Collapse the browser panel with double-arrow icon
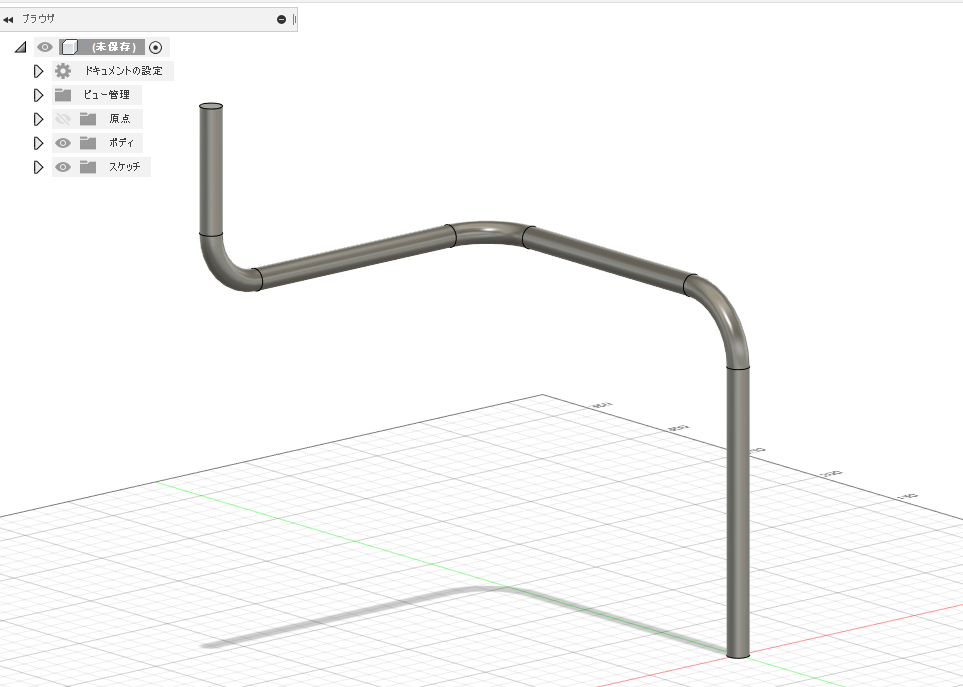The height and width of the screenshot is (687, 963). tap(8, 20)
